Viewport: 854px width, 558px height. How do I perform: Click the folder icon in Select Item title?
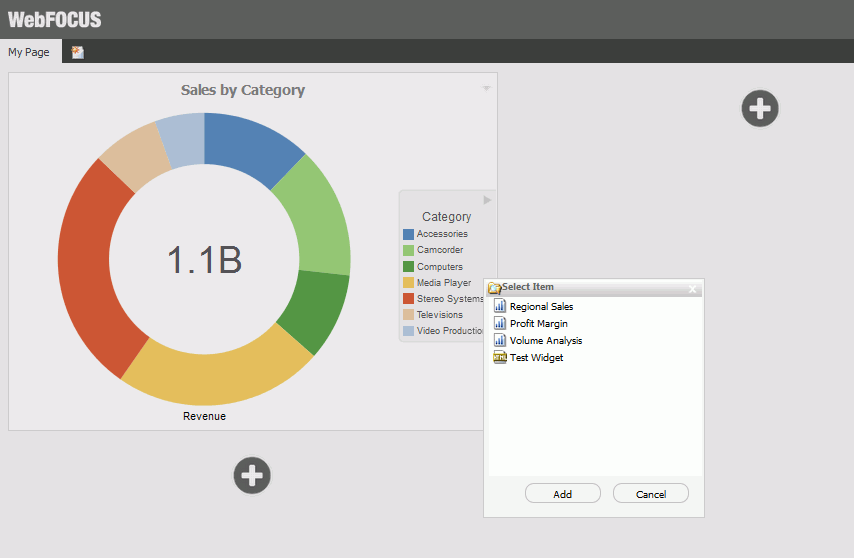pos(494,288)
